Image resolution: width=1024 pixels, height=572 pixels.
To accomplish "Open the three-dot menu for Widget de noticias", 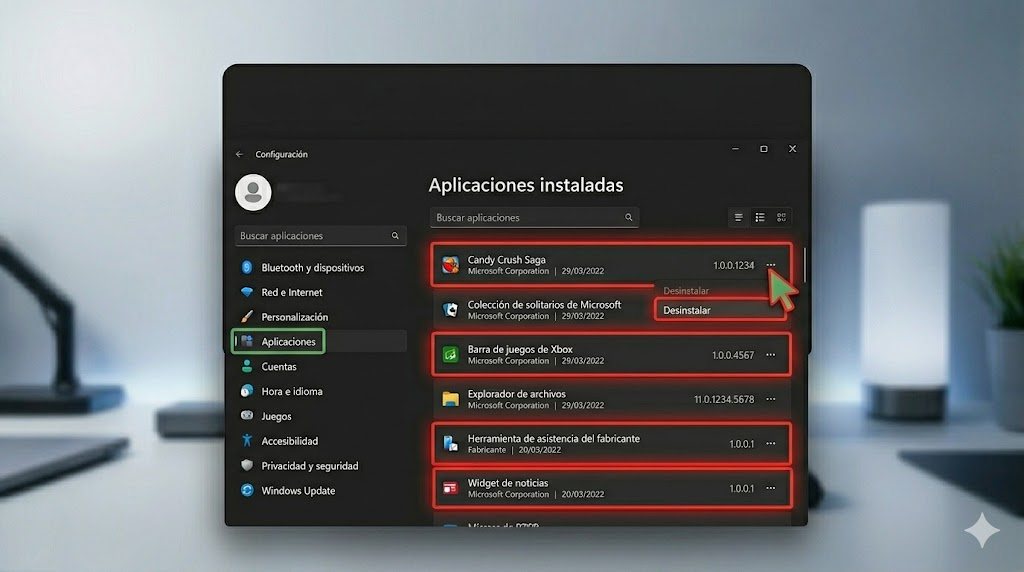I will tap(771, 488).
